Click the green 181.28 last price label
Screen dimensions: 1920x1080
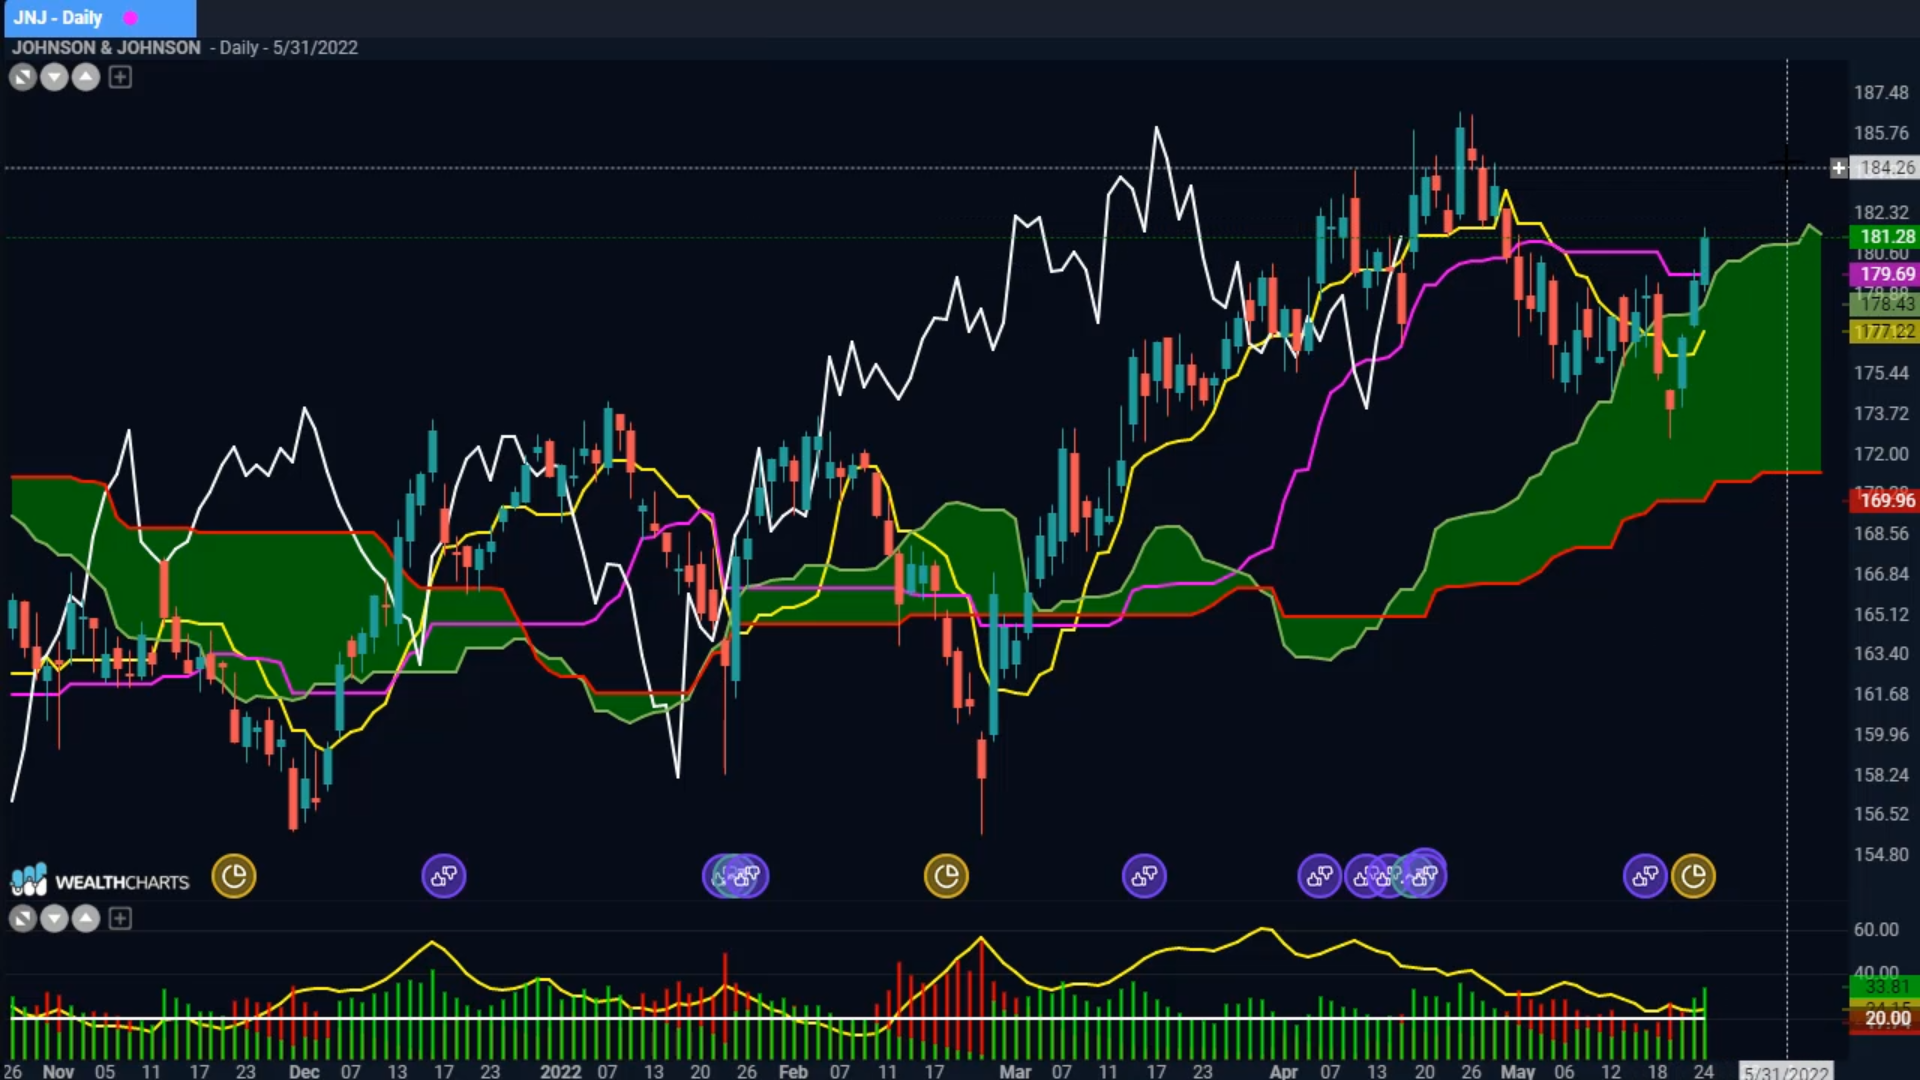[x=1885, y=237]
